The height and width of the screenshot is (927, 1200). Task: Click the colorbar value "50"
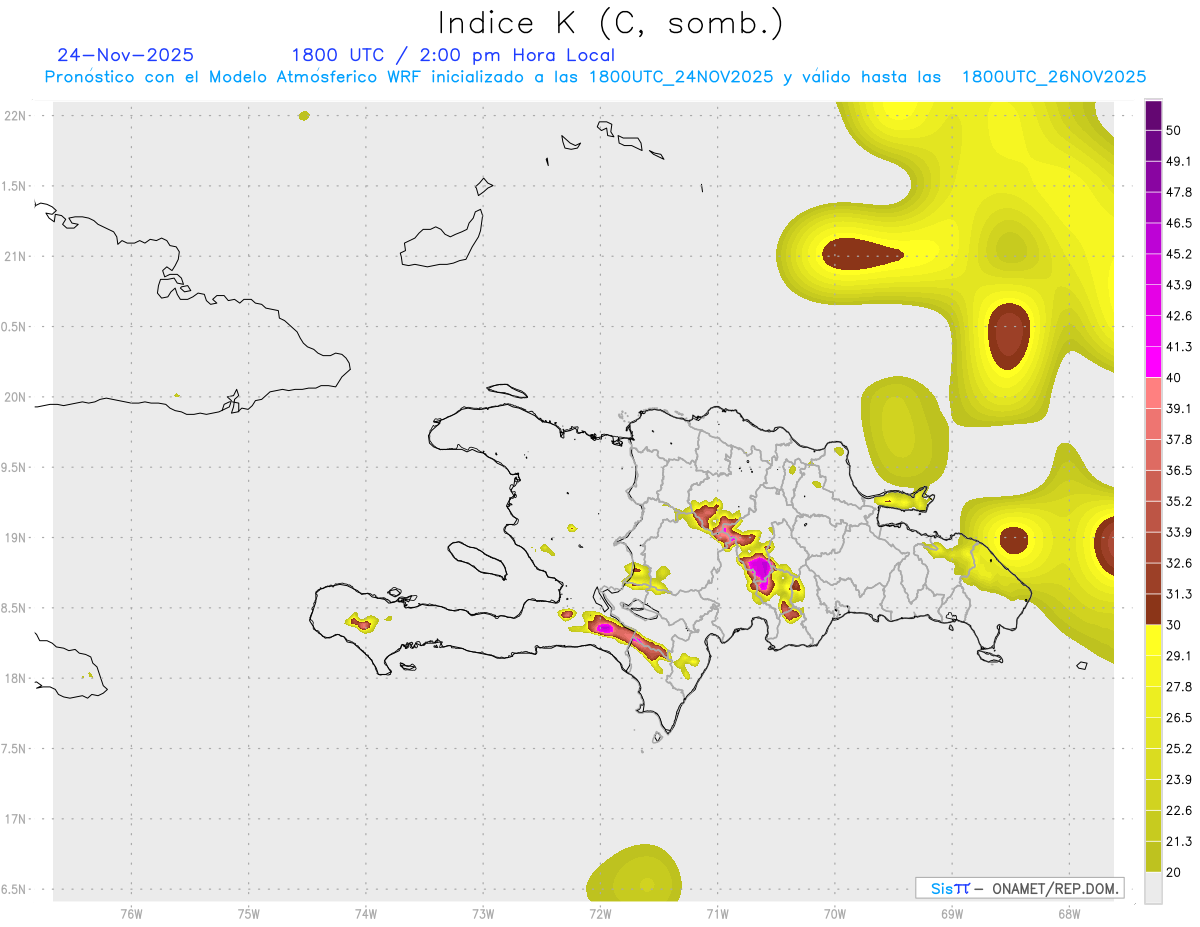tap(1174, 130)
